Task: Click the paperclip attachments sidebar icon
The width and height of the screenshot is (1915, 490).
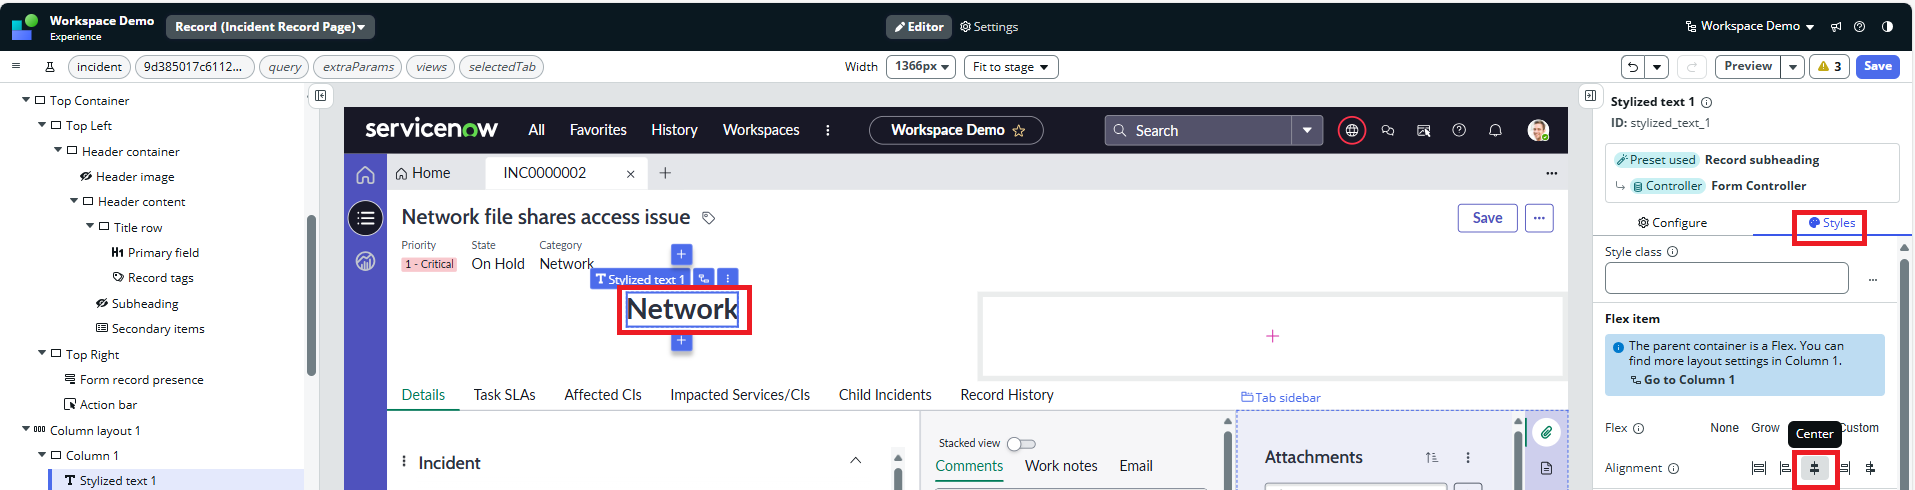Action: 1546,432
